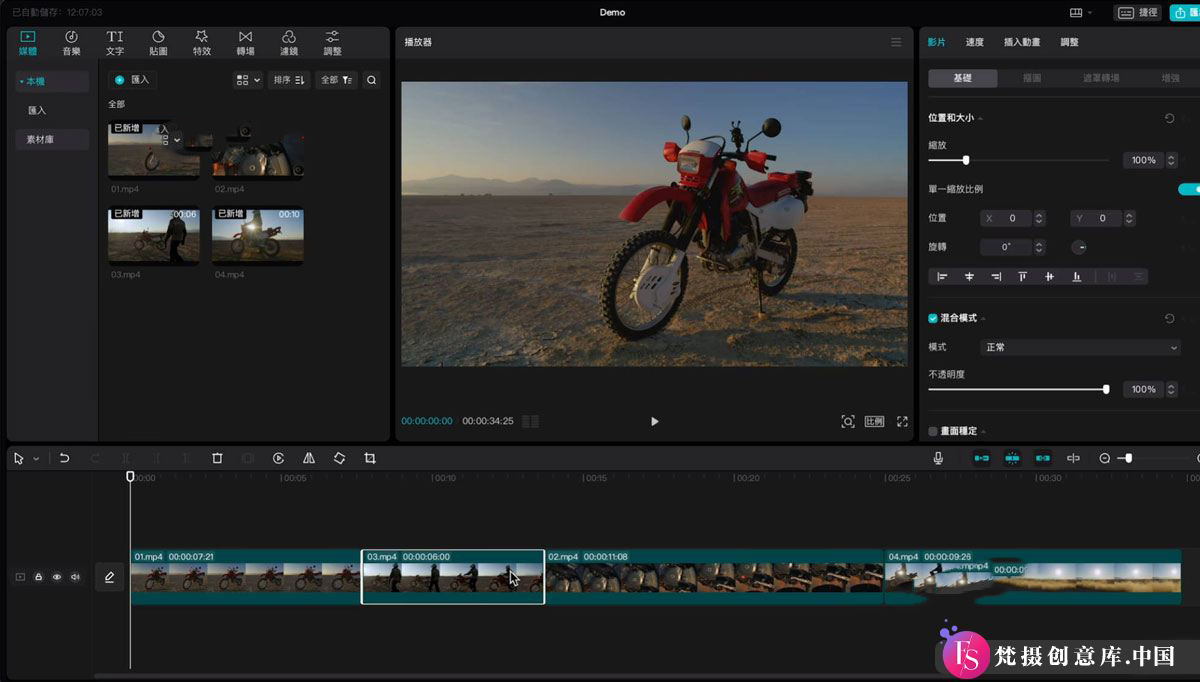Click the 比例 aspect ratio button
The image size is (1200, 682).
pos(874,422)
